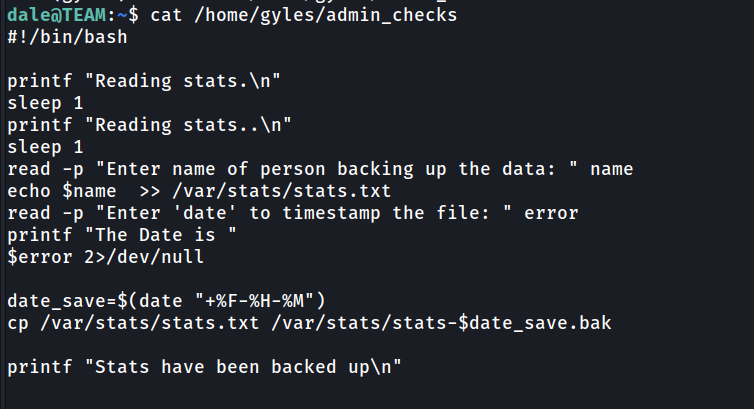Click the read -p name prompt line

[320, 169]
